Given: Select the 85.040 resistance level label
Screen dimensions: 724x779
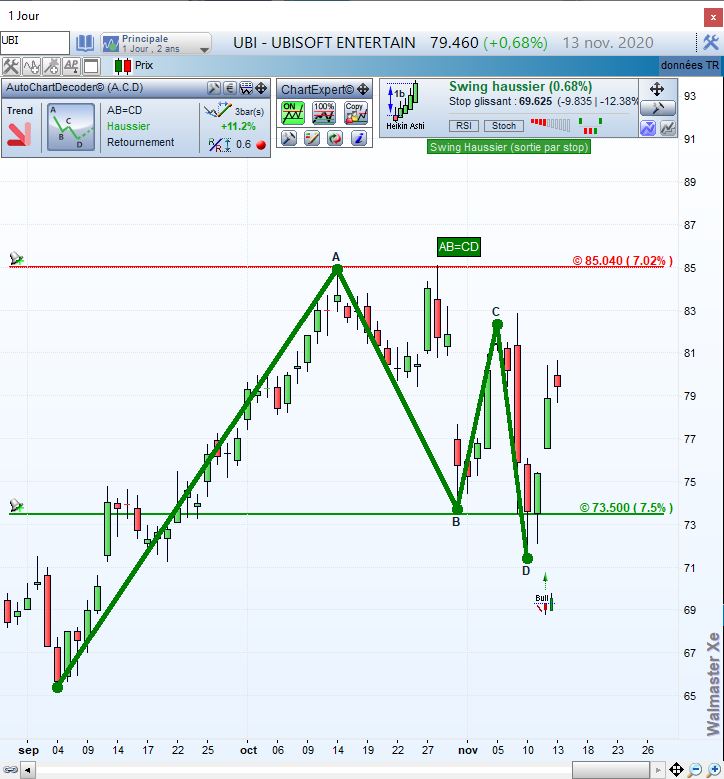Looking at the screenshot, I should (623, 260).
